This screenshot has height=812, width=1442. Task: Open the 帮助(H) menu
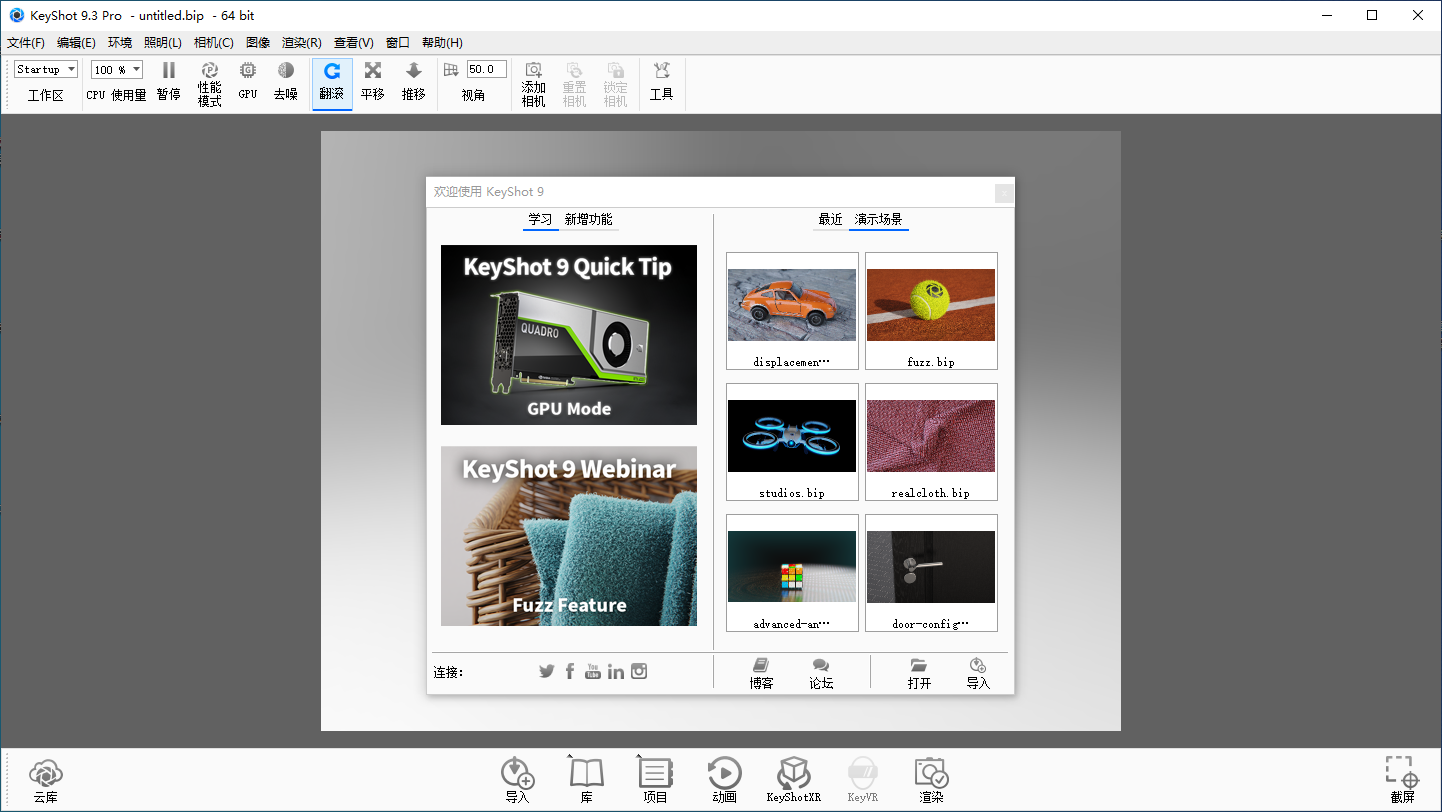click(442, 43)
